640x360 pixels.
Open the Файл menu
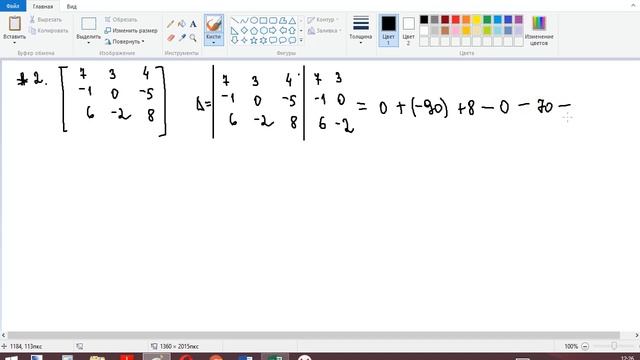pos(13,6)
